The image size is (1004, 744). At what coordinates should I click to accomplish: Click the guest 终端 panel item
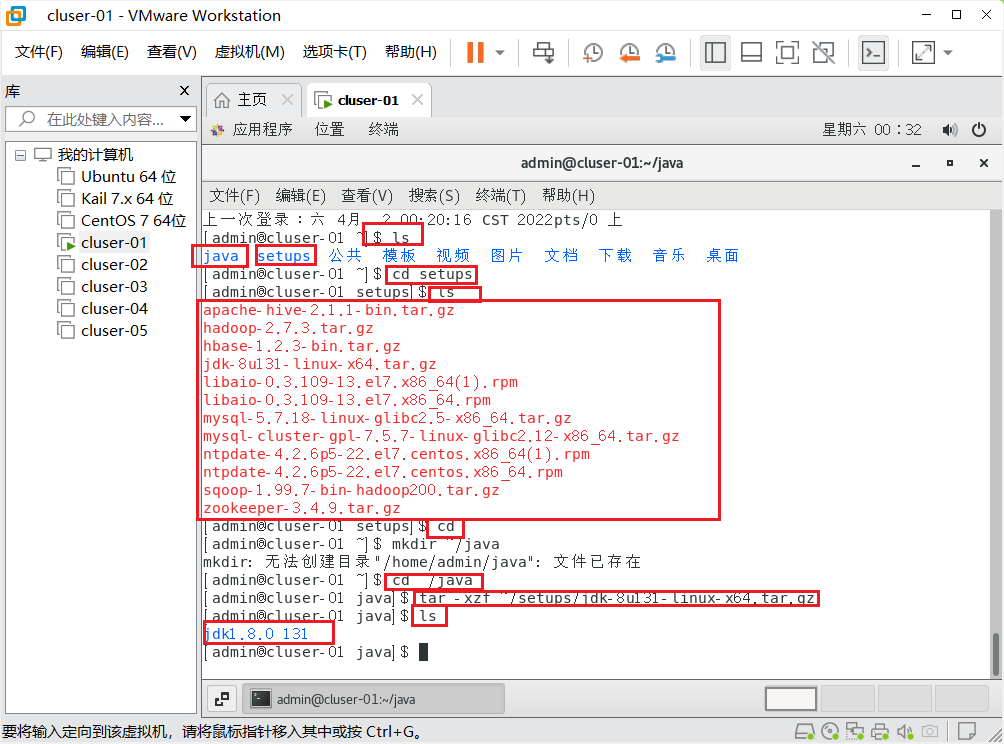[384, 130]
